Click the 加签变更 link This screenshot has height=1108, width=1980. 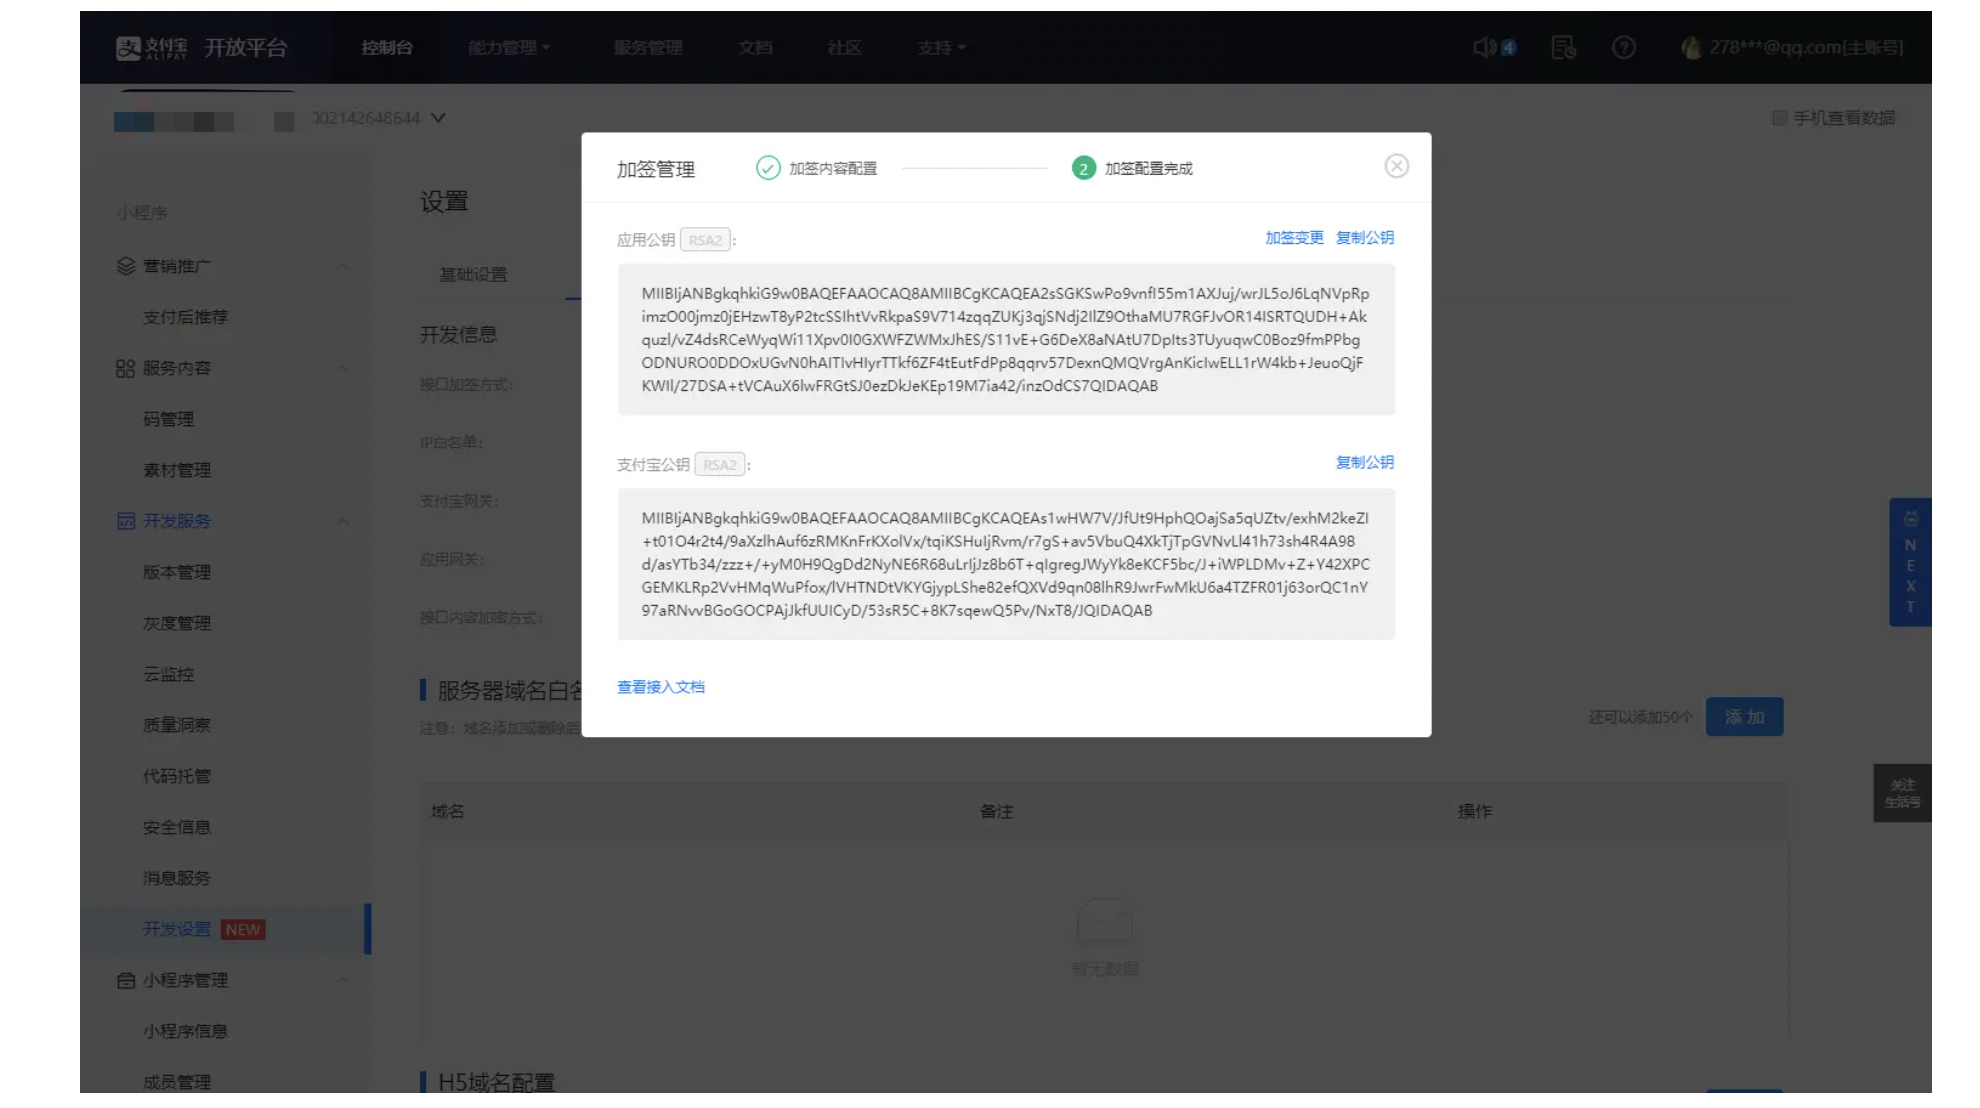pyautogui.click(x=1294, y=238)
